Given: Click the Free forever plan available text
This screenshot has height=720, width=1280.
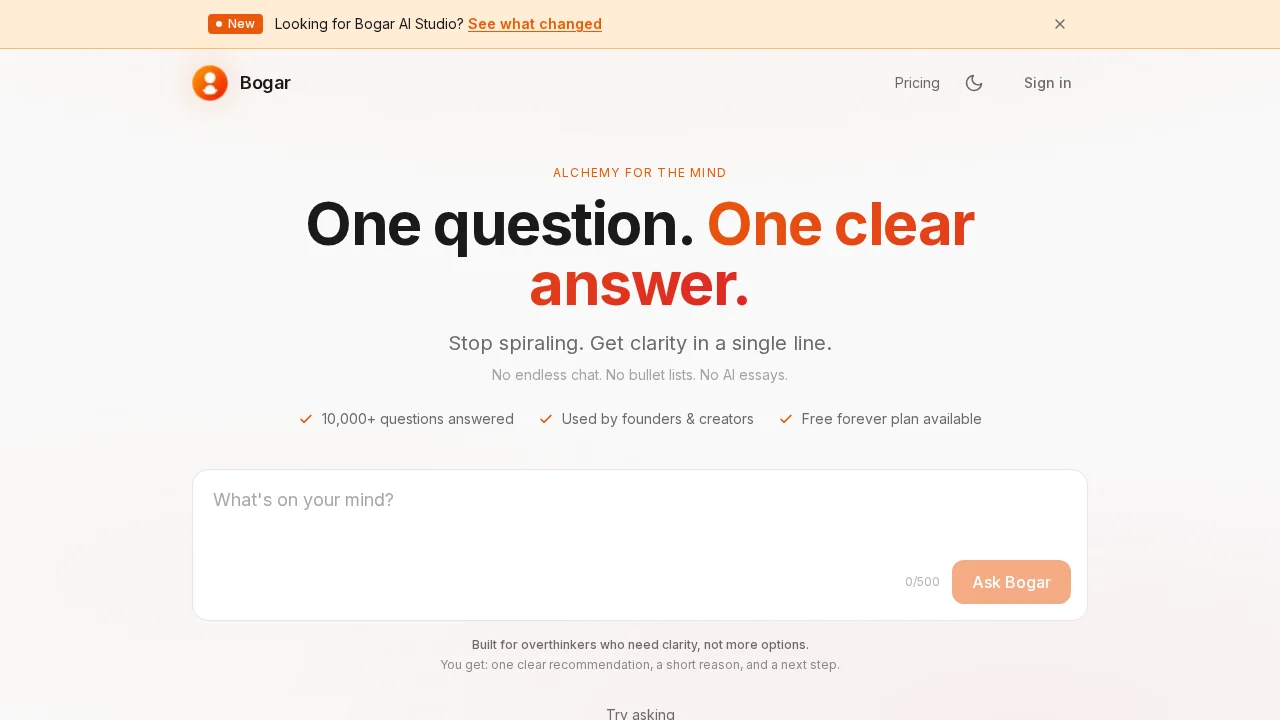Looking at the screenshot, I should 891,419.
